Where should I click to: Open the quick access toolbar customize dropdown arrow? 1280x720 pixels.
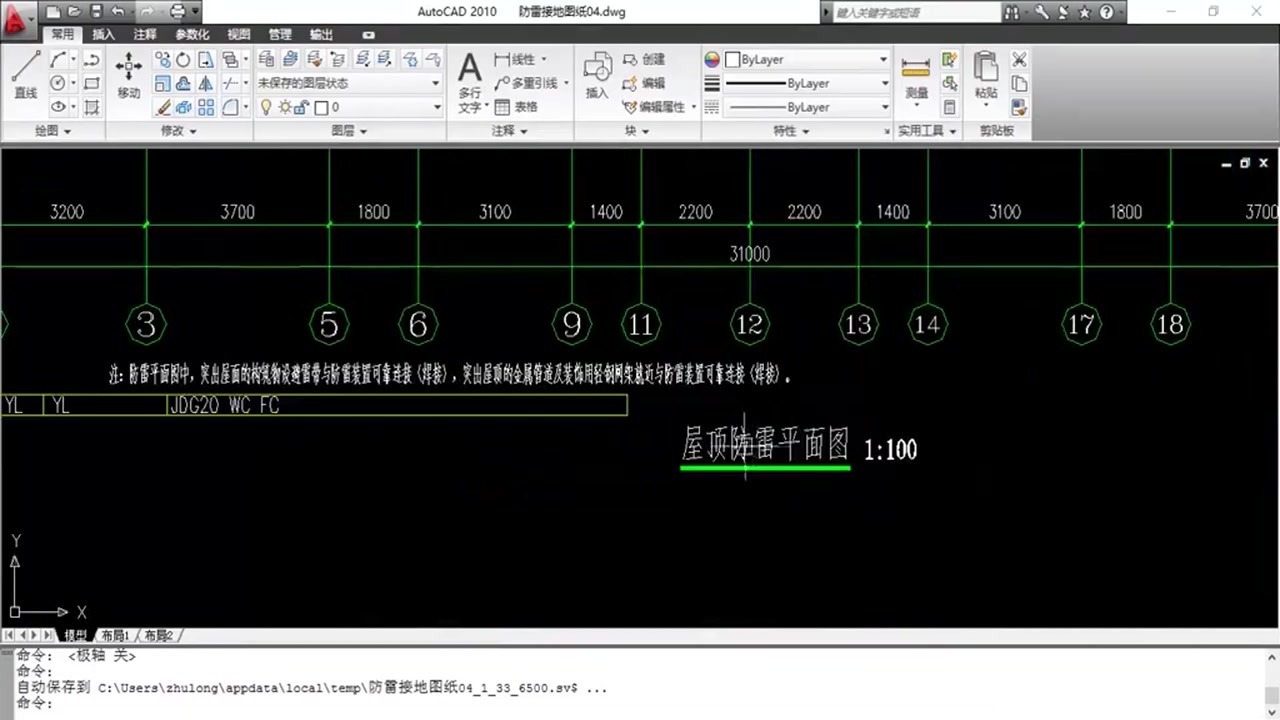(195, 12)
